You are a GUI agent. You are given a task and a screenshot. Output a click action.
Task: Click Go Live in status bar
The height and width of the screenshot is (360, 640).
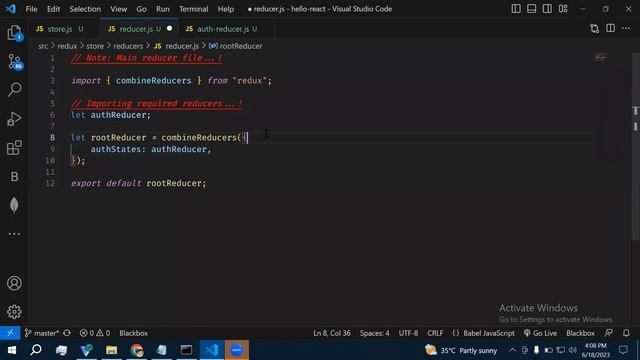pyautogui.click(x=540, y=333)
